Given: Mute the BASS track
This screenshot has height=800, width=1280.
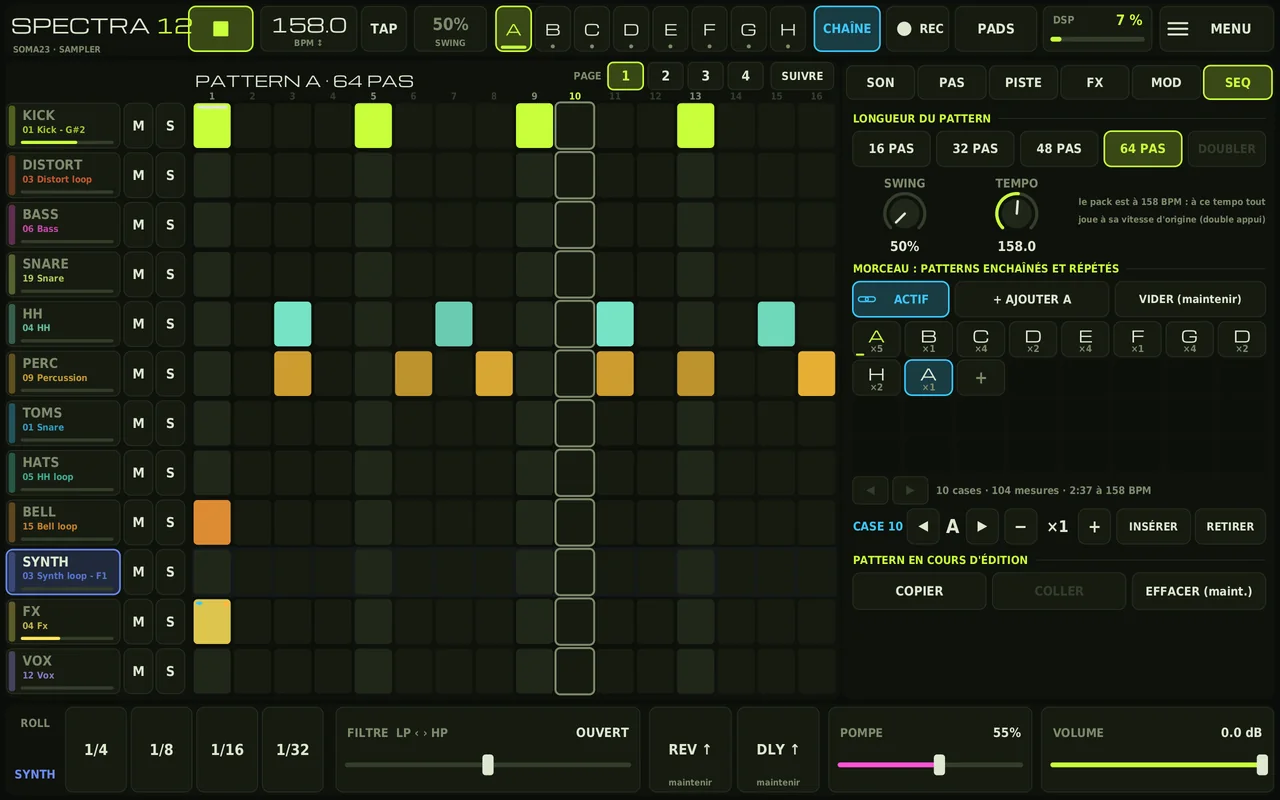Looking at the screenshot, I should click(138, 225).
